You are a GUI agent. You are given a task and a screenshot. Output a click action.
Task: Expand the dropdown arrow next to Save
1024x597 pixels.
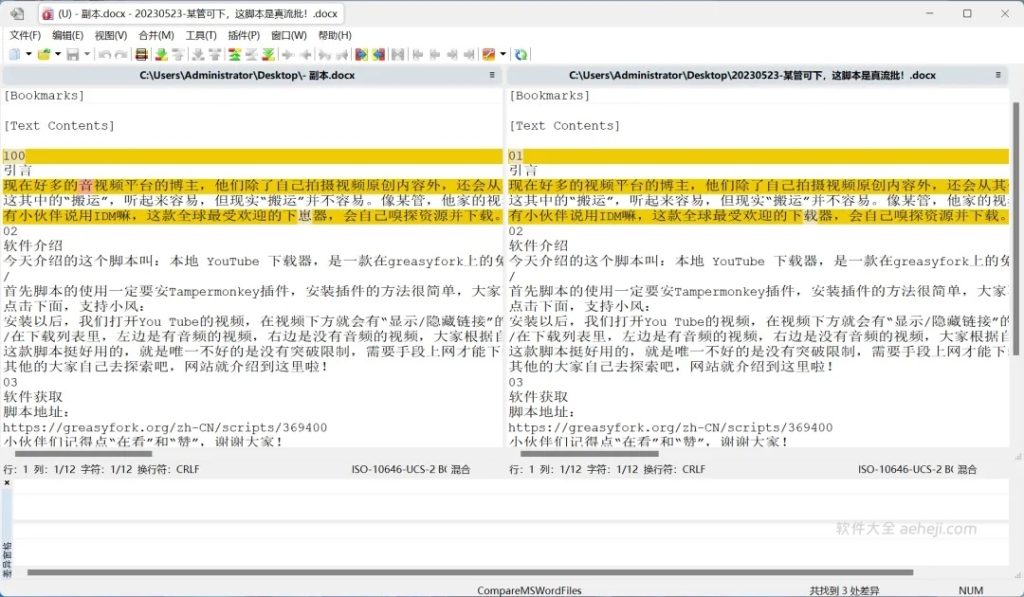86,55
